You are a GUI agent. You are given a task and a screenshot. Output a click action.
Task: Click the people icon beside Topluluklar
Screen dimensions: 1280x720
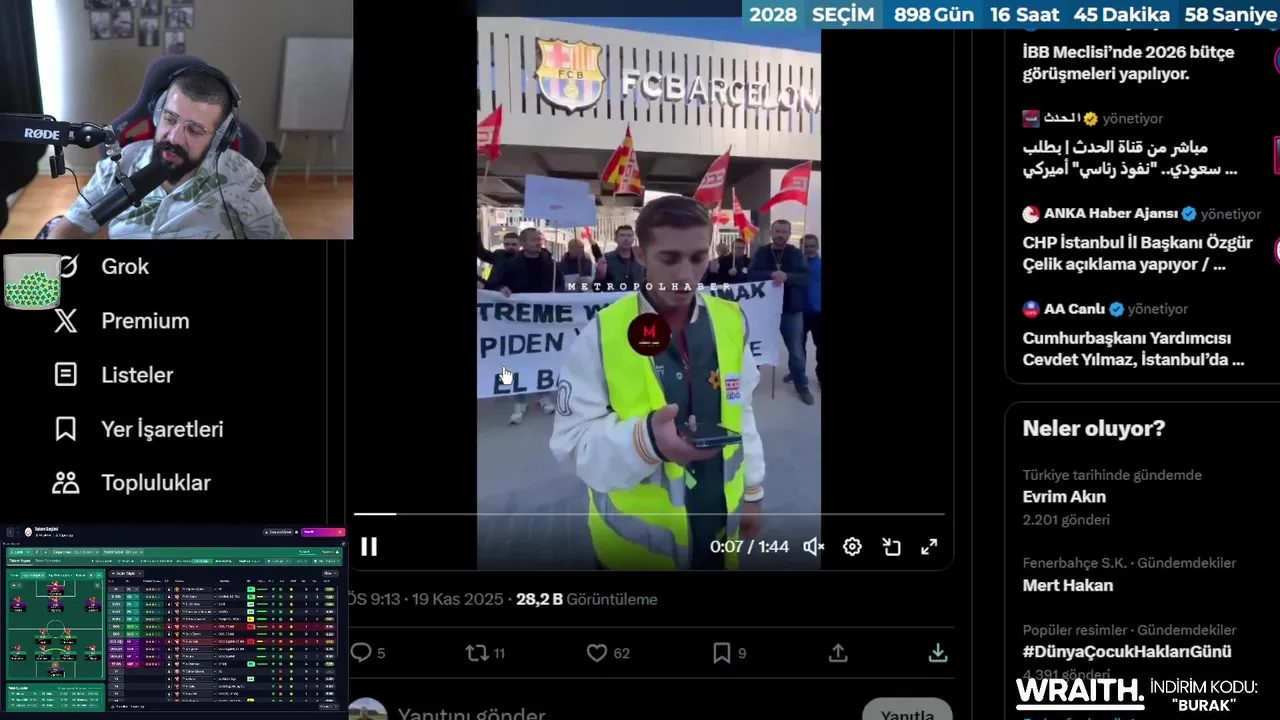pos(66,483)
